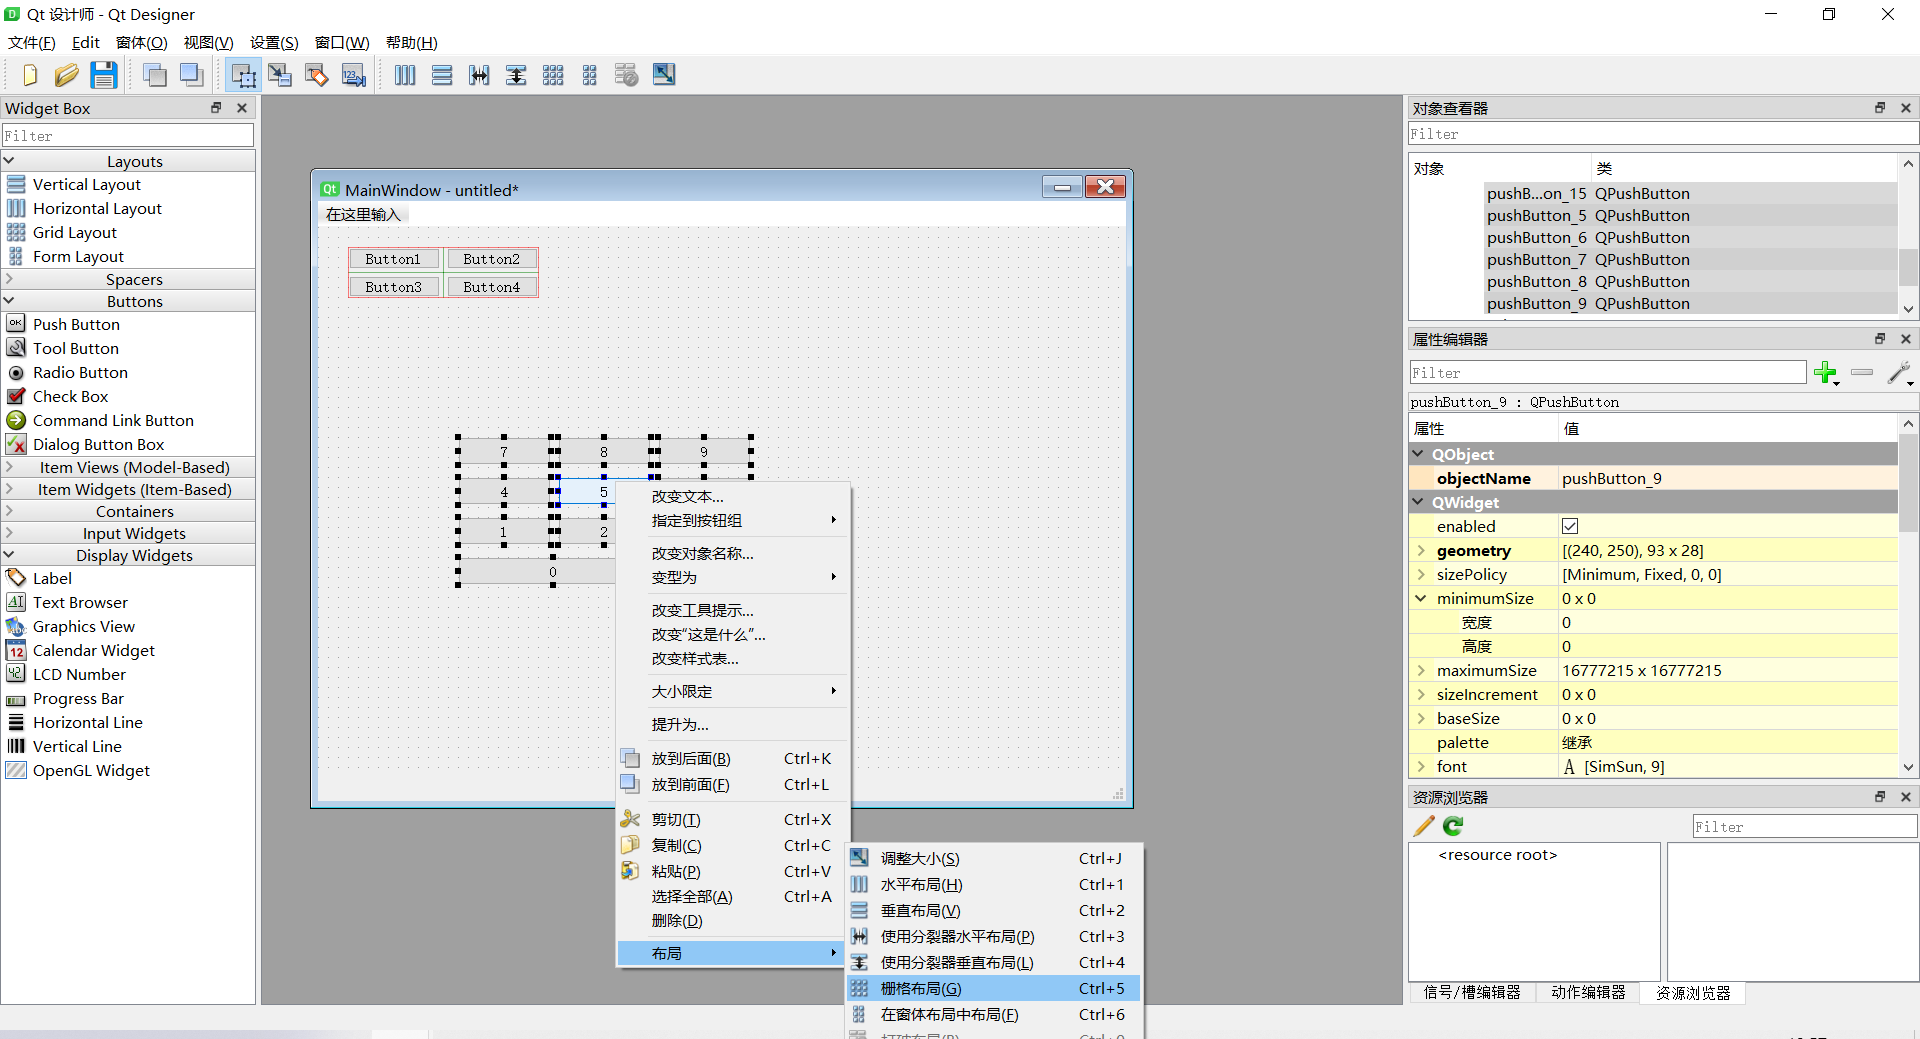Click the 0 button in the form
The height and width of the screenshot is (1039, 1920).
pos(553,572)
